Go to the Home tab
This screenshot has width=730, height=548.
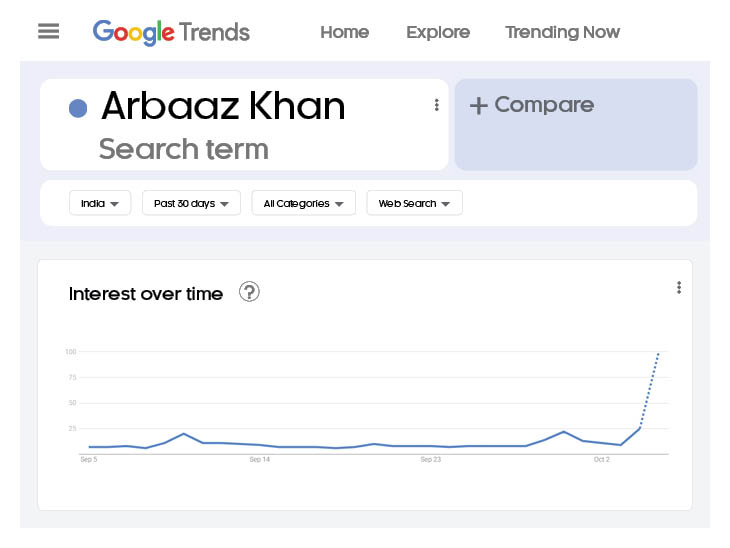pos(344,32)
